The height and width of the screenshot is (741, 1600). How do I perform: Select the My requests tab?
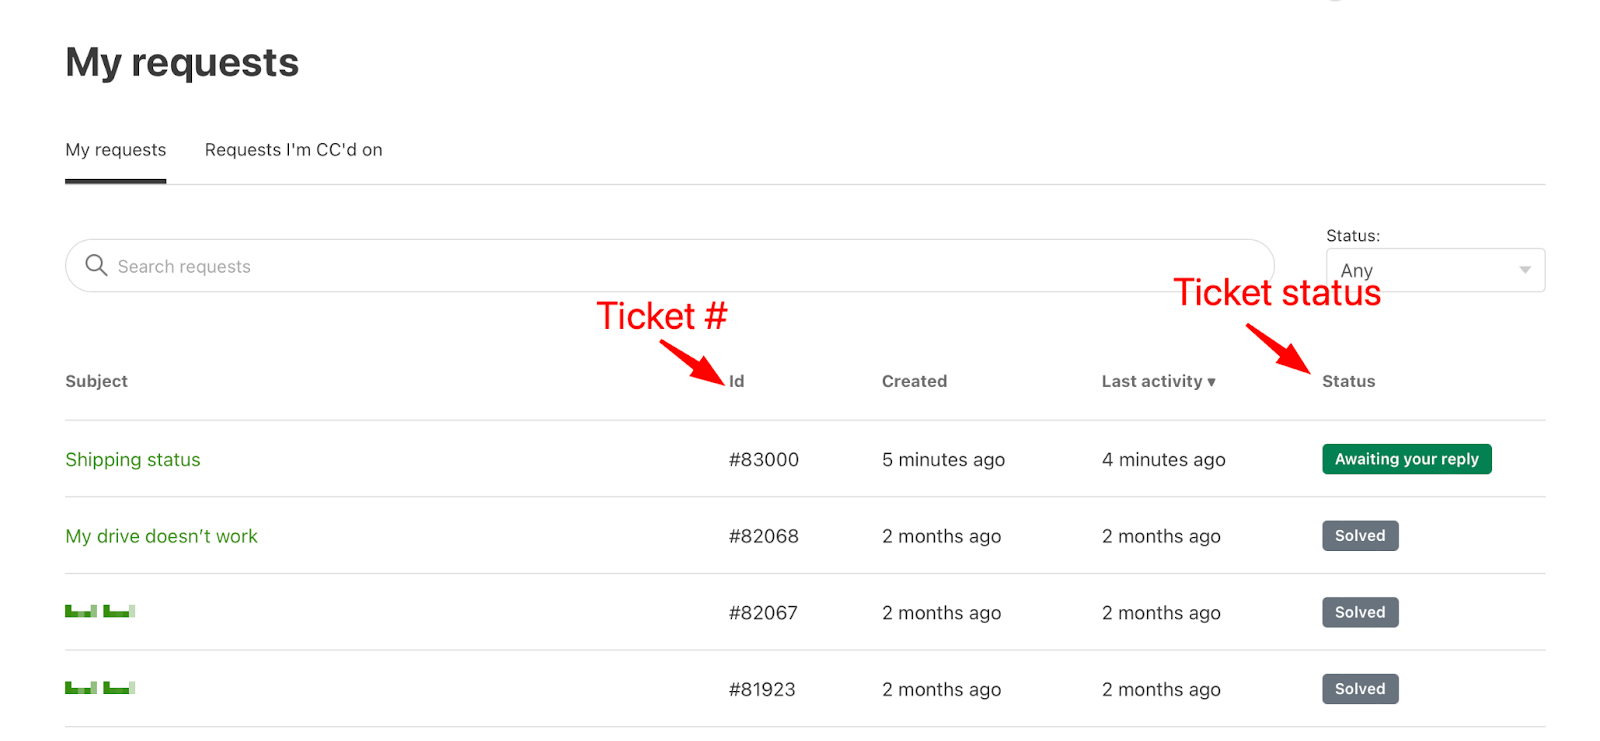click(x=116, y=150)
